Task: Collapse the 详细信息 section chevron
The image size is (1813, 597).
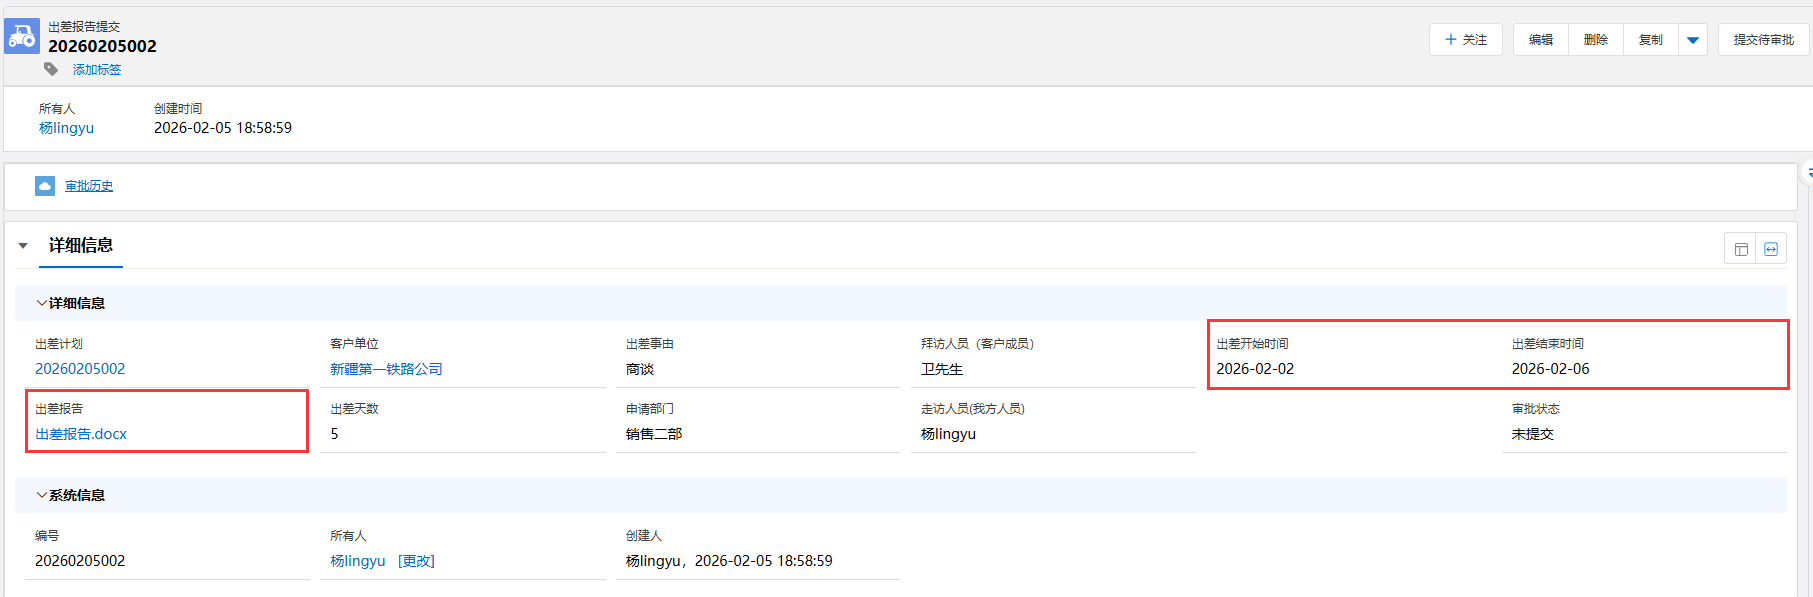Action: pos(41,303)
